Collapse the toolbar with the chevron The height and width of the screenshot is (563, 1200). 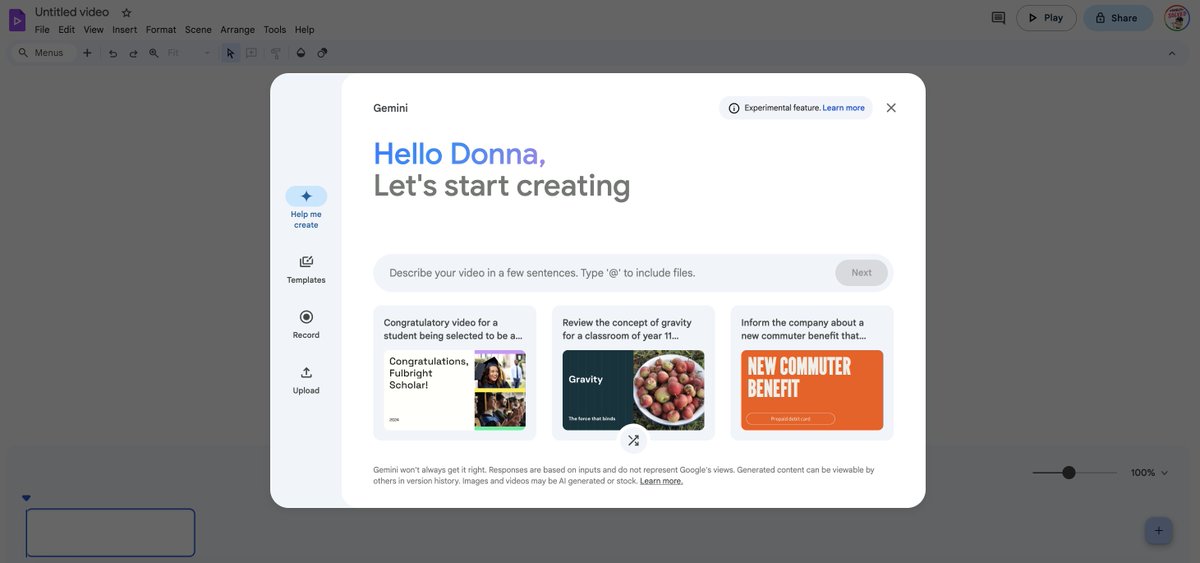tap(1172, 53)
